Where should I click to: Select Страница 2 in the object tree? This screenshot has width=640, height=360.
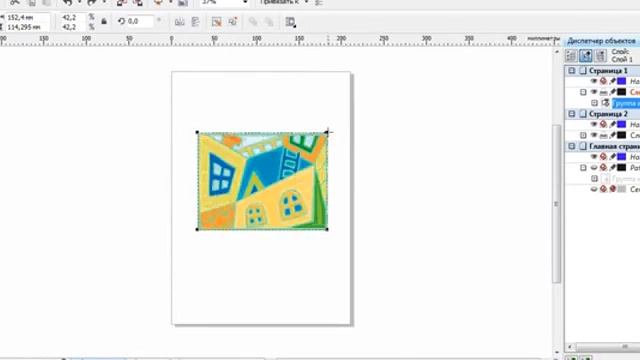[x=608, y=114]
